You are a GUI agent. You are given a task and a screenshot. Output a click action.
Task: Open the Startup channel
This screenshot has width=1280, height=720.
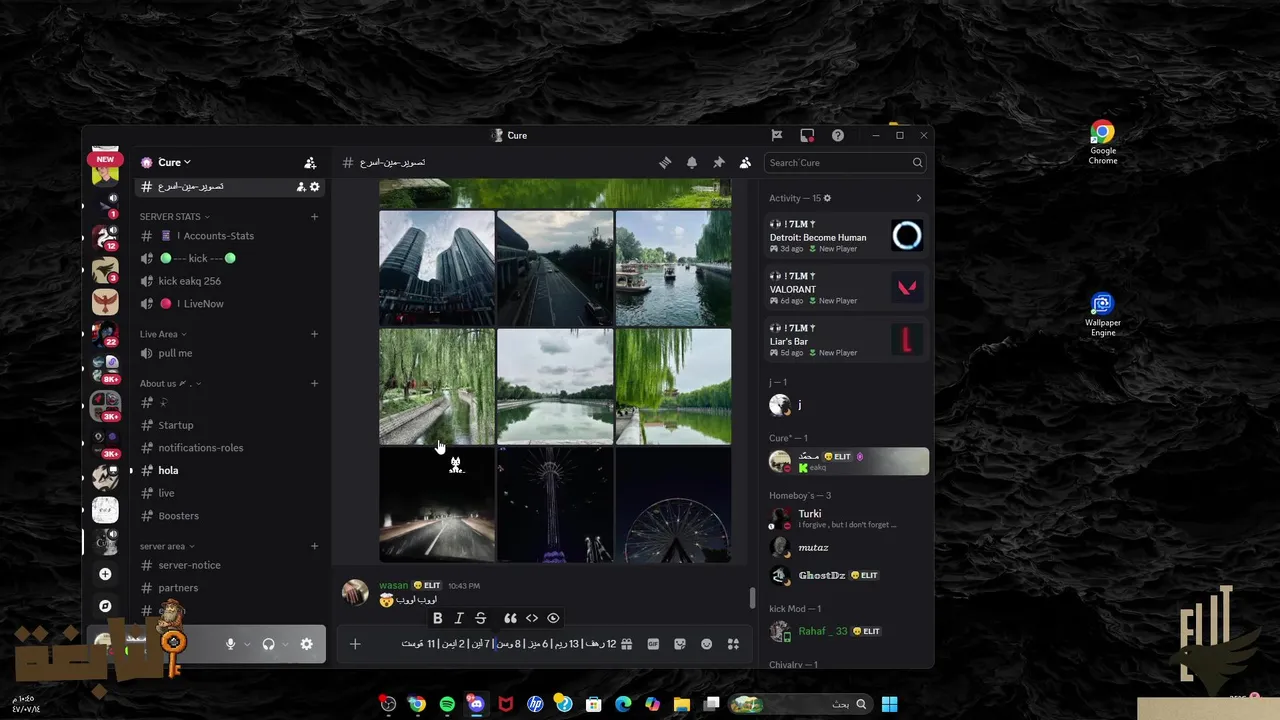(230, 425)
